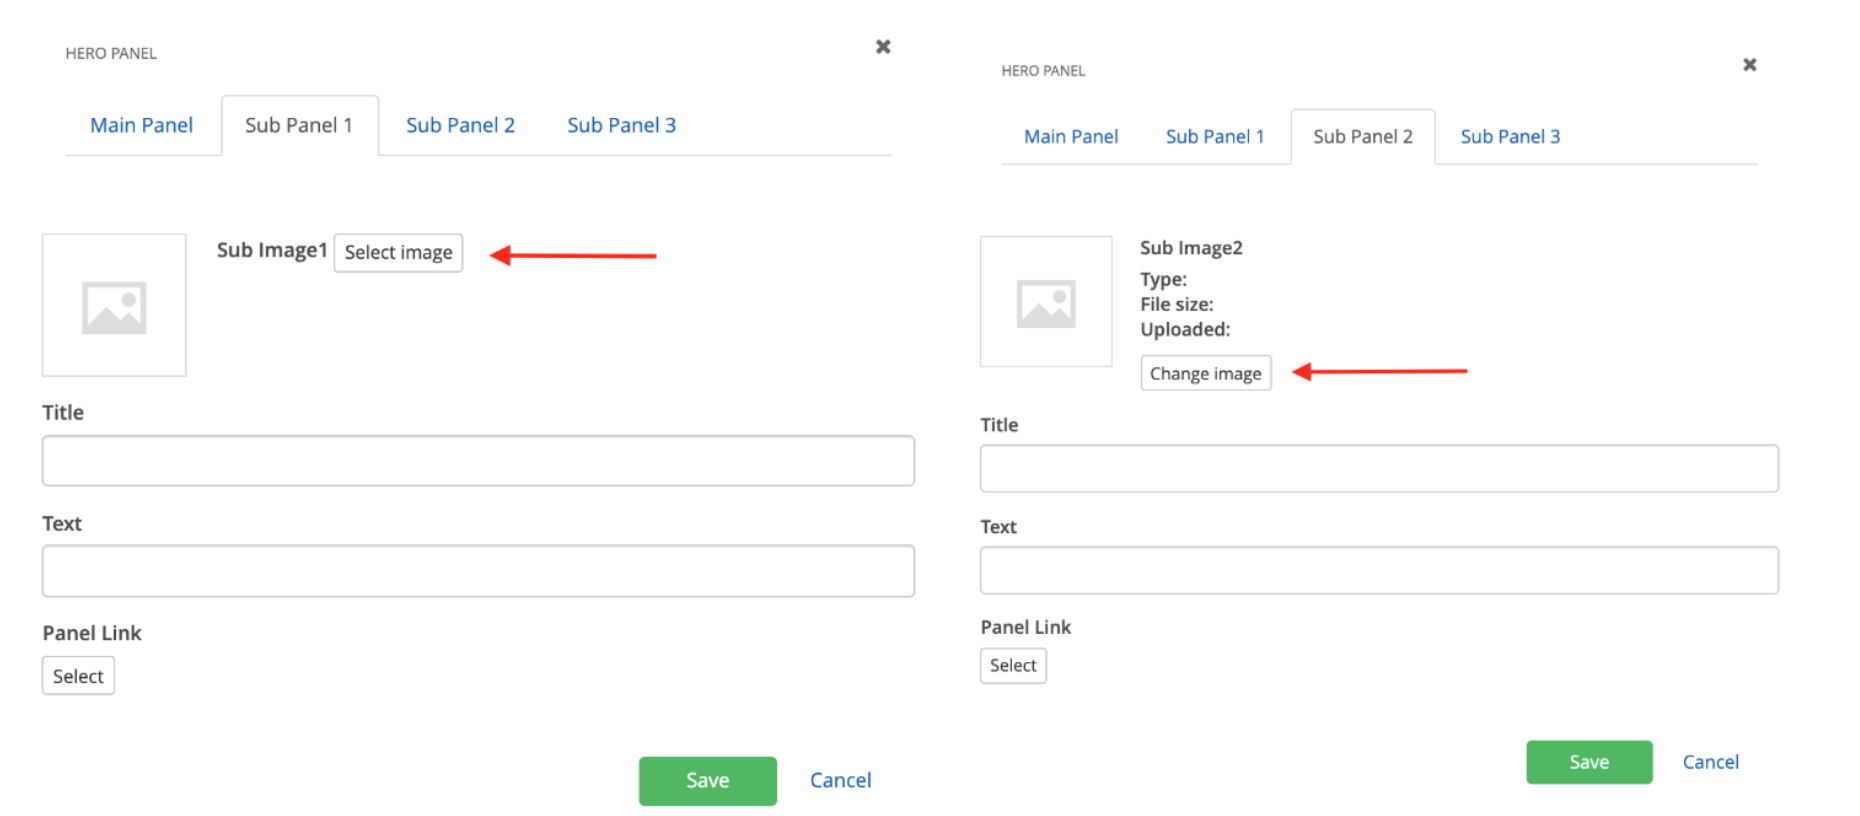Click the Sub Image2 placeholder thumbnail
This screenshot has width=1860, height=816.
pyautogui.click(x=1046, y=302)
